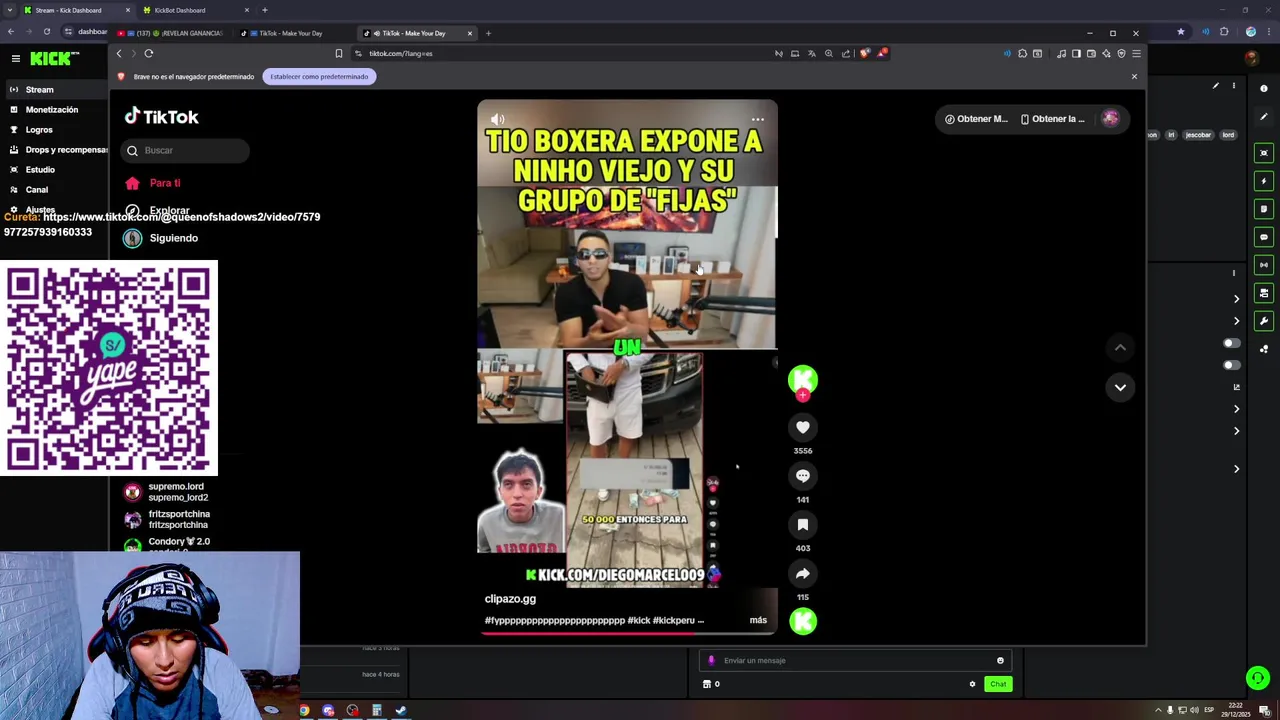
Task: Dismiss the default browser infobar
Action: 1134,76
